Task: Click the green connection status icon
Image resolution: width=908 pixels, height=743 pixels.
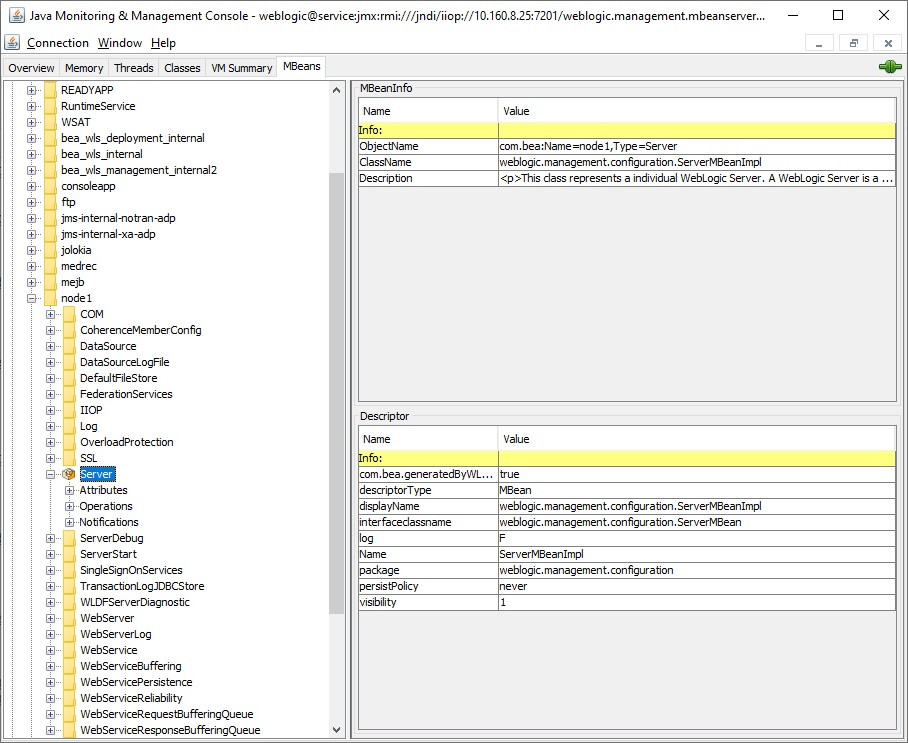Action: [889, 67]
